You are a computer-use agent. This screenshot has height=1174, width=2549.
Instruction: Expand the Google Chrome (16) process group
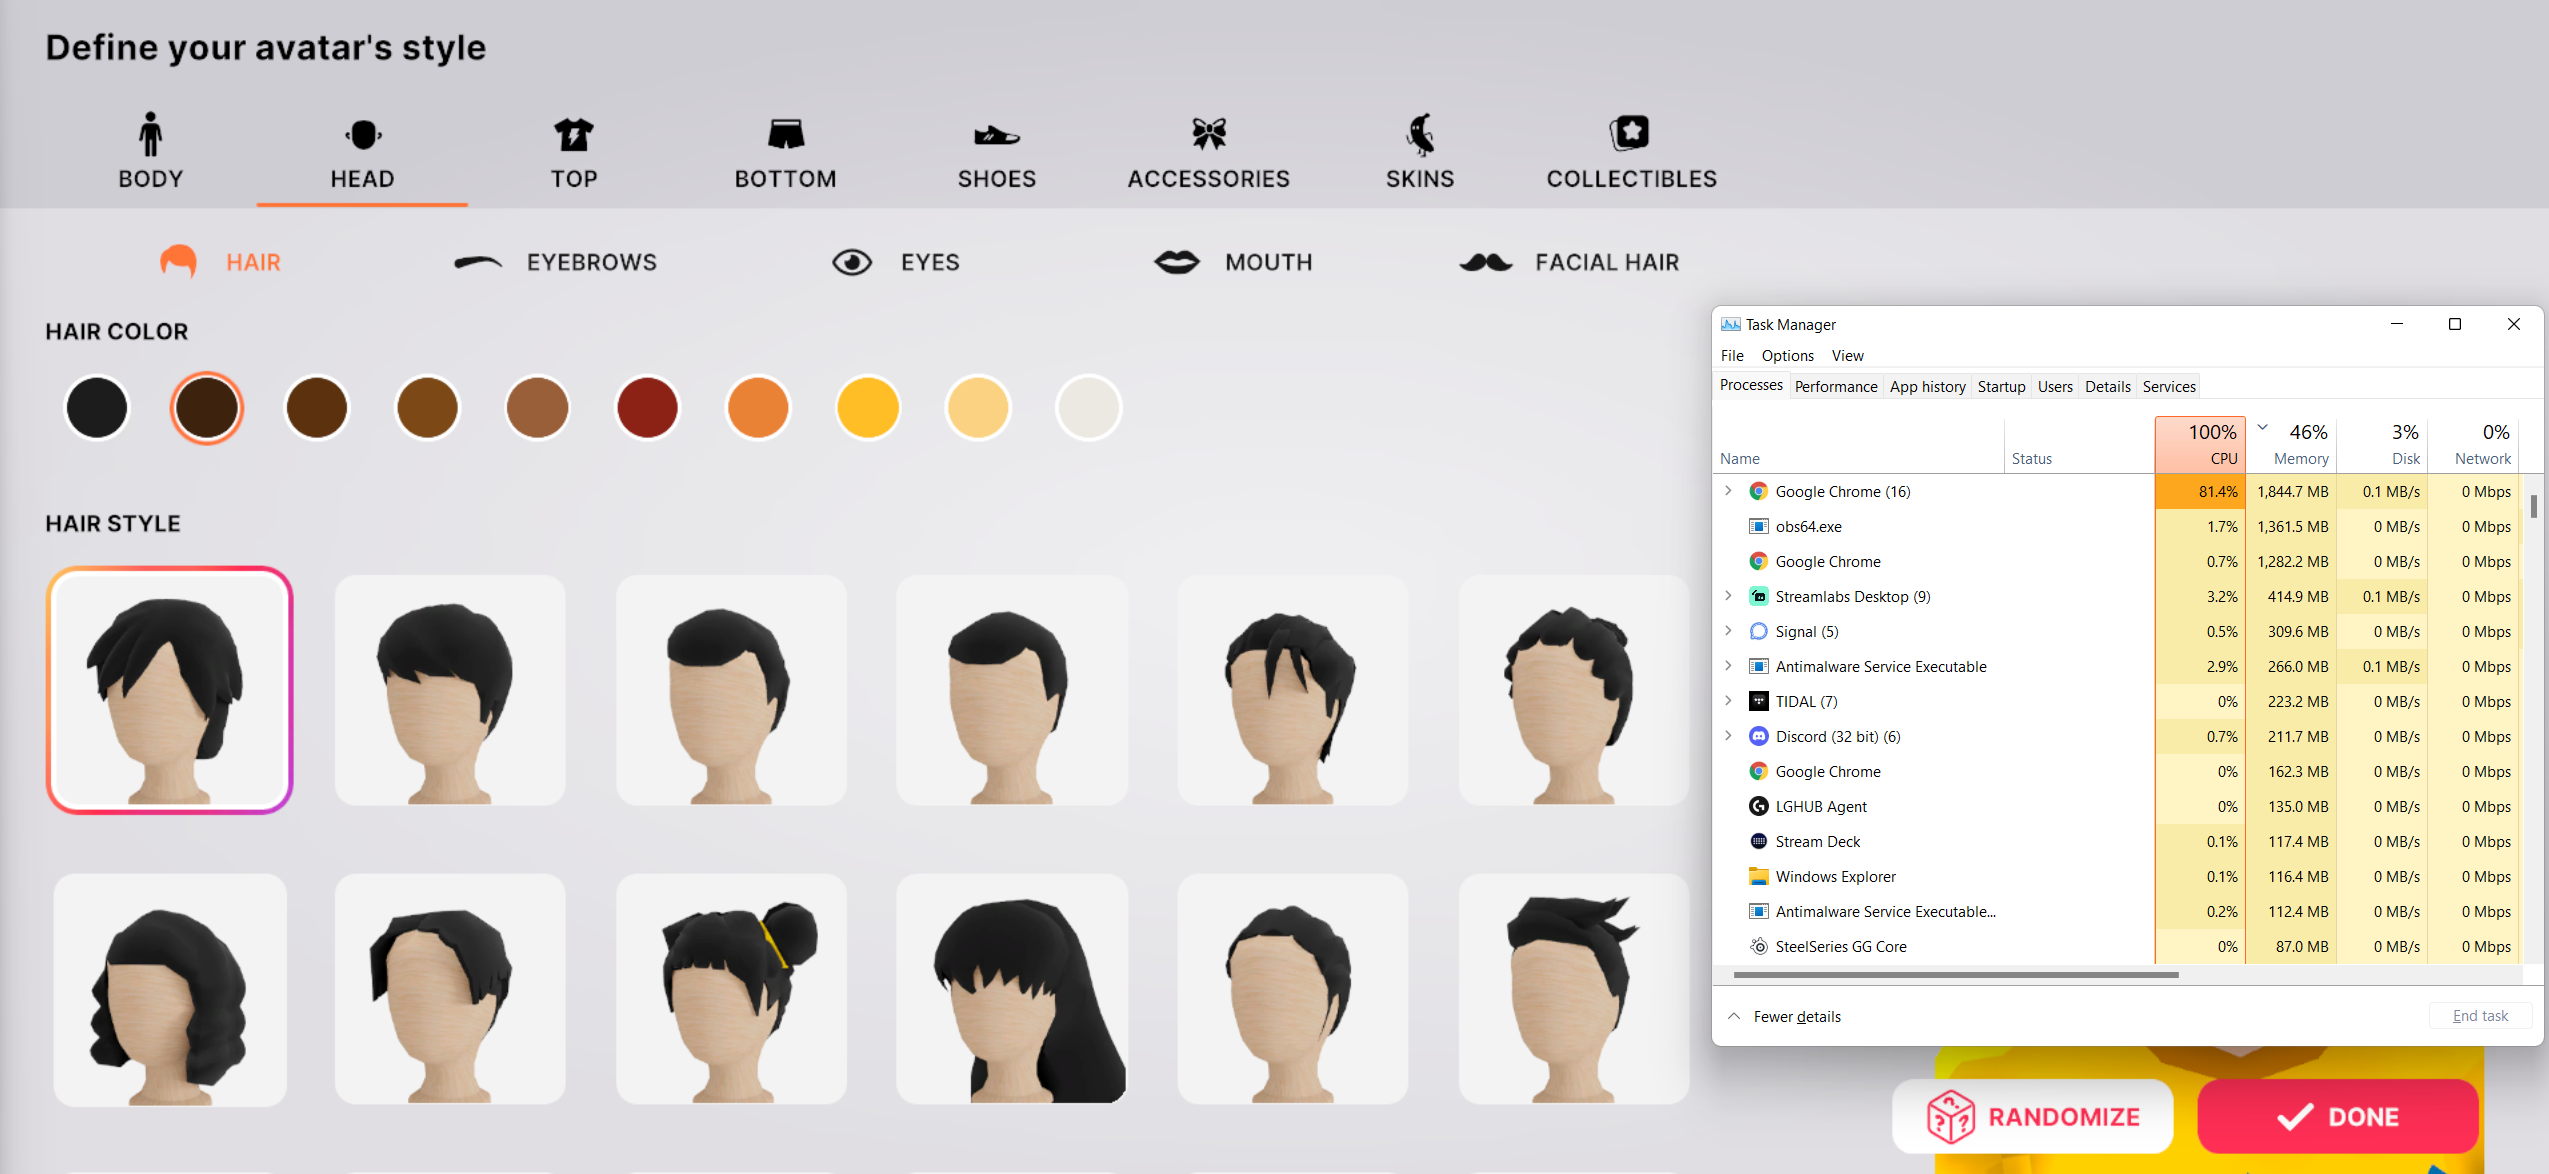click(1728, 491)
